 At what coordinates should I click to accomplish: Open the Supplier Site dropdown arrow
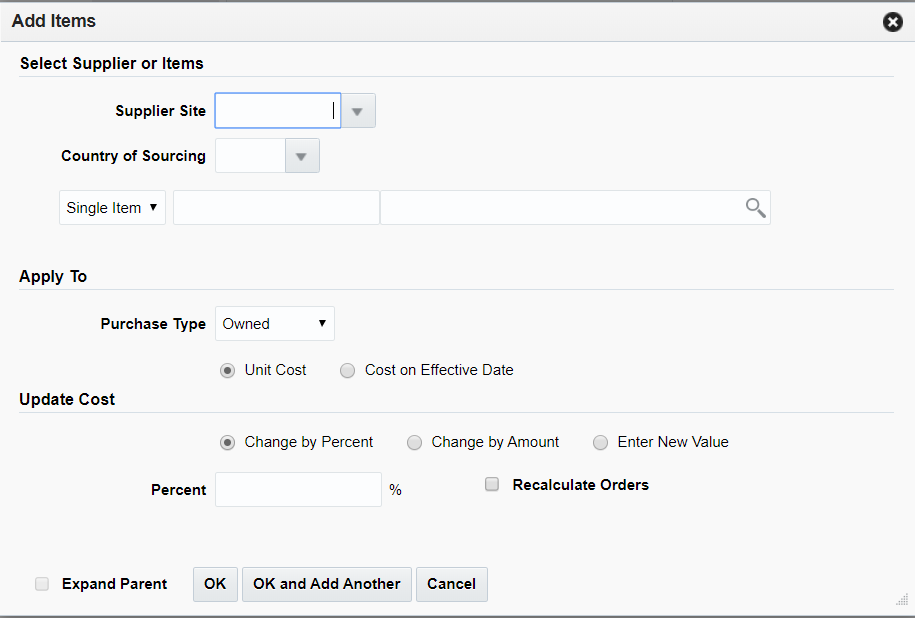[x=357, y=110]
